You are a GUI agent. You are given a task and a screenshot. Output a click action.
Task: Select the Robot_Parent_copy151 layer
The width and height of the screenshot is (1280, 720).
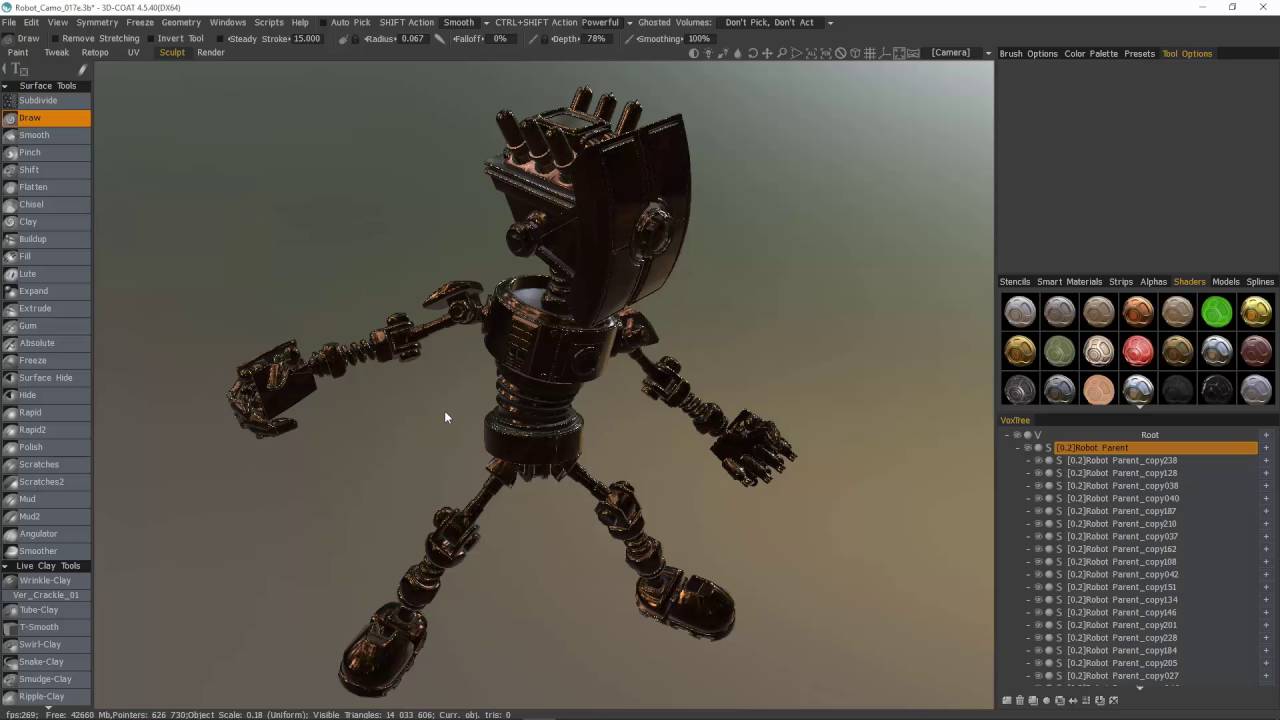[x=1122, y=587]
